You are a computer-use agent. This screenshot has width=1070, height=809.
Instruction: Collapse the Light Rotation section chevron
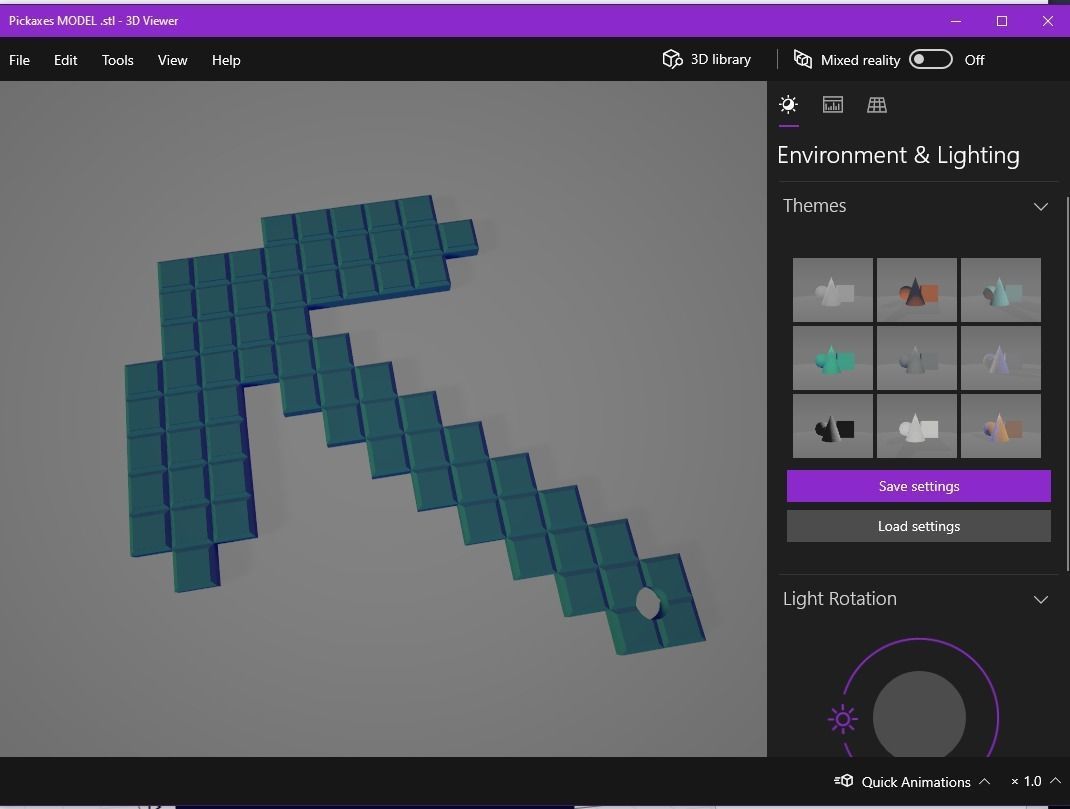point(1041,600)
